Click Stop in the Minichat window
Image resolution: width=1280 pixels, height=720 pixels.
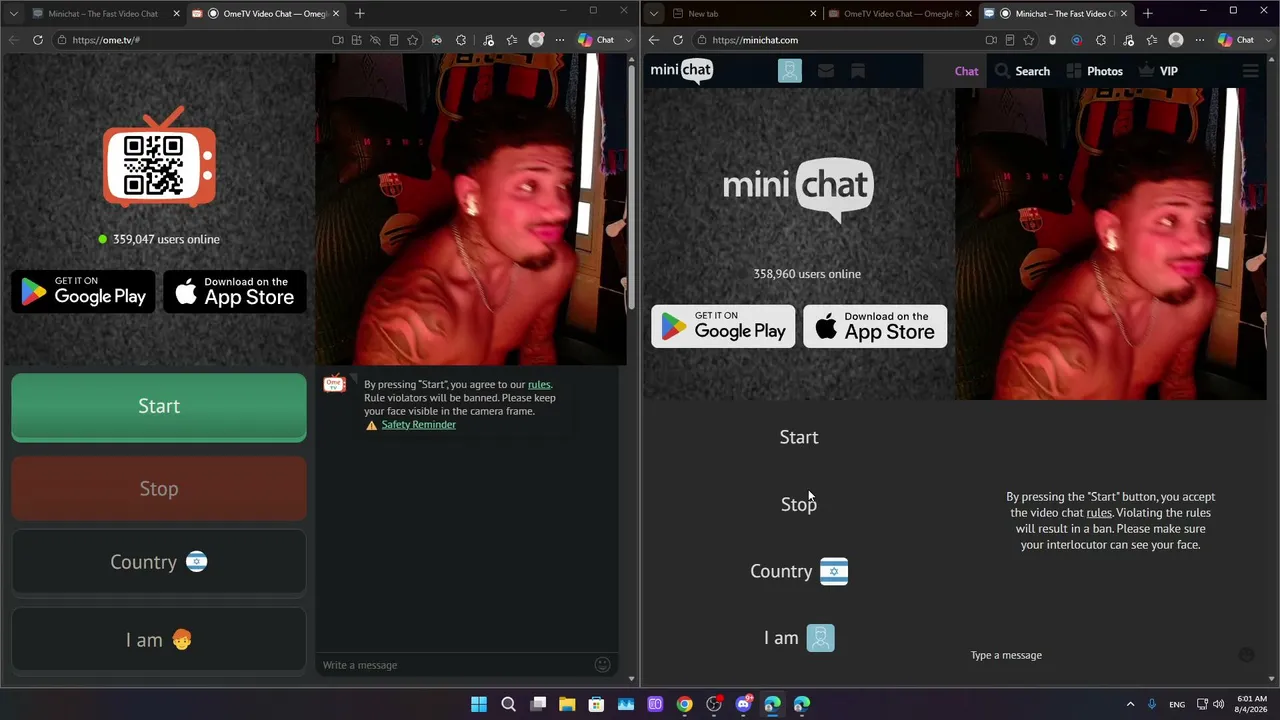(799, 504)
